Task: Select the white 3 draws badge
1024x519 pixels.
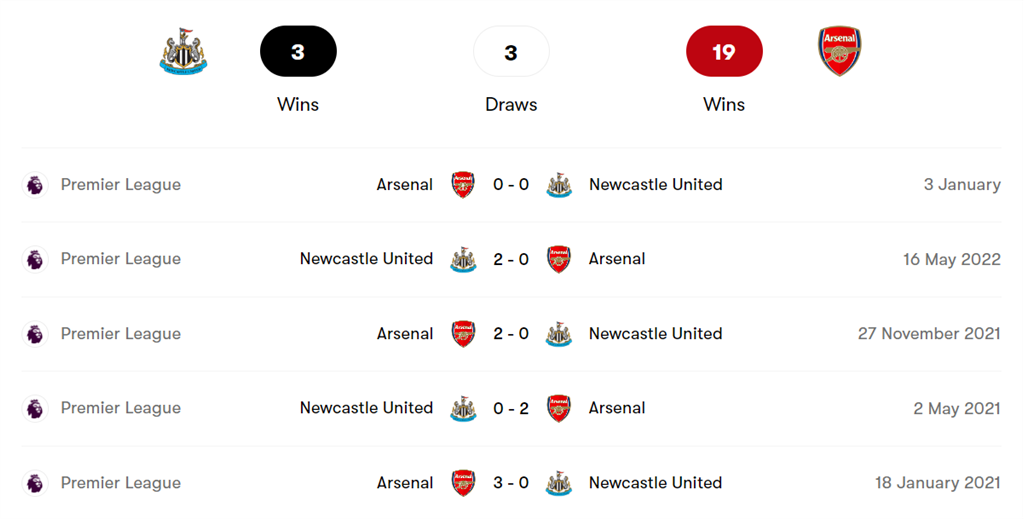Action: point(511,52)
